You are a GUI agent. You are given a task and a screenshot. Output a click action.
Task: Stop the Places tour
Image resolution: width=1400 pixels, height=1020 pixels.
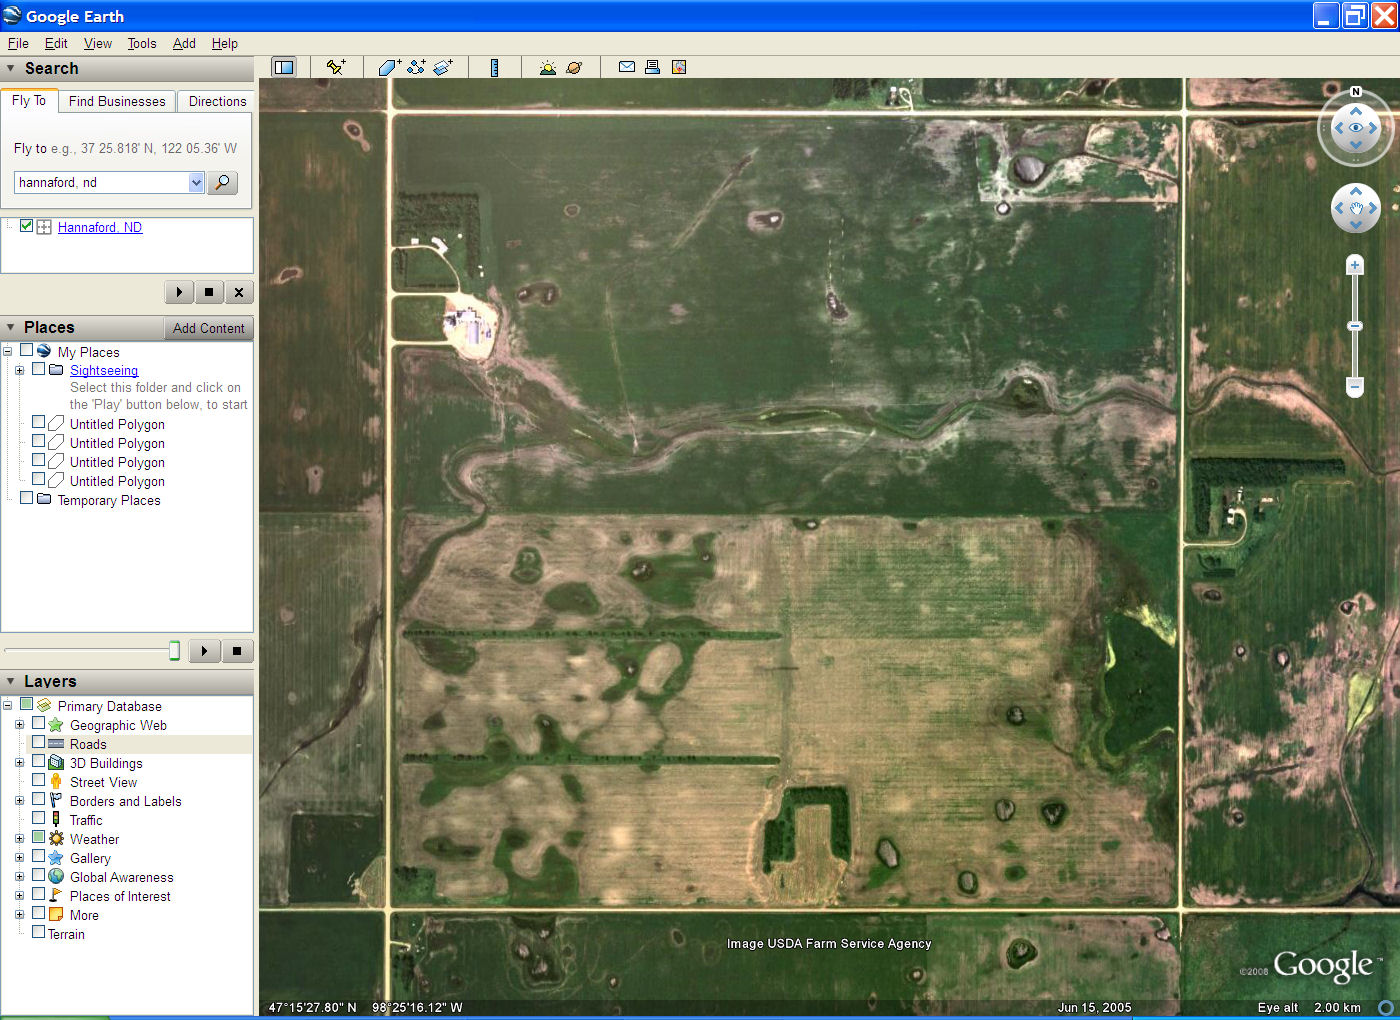237,651
